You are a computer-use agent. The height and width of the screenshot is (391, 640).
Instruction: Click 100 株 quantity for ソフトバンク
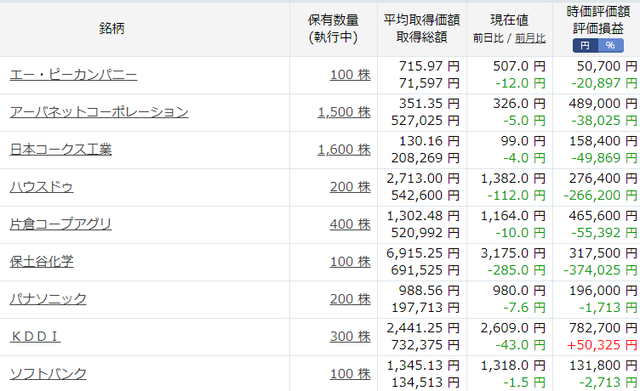pyautogui.click(x=350, y=374)
